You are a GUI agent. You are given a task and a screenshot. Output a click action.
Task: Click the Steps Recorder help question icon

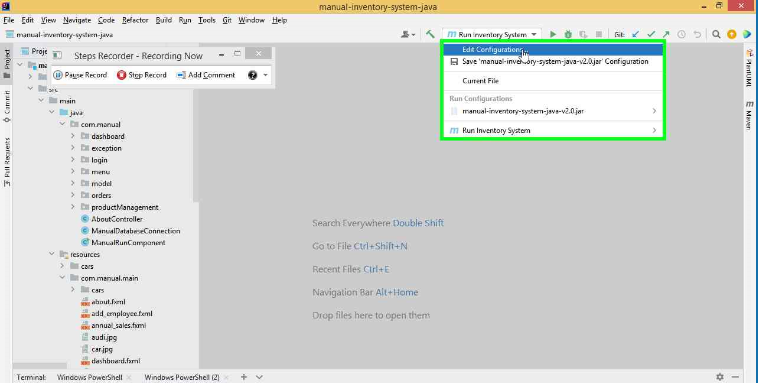[252, 75]
